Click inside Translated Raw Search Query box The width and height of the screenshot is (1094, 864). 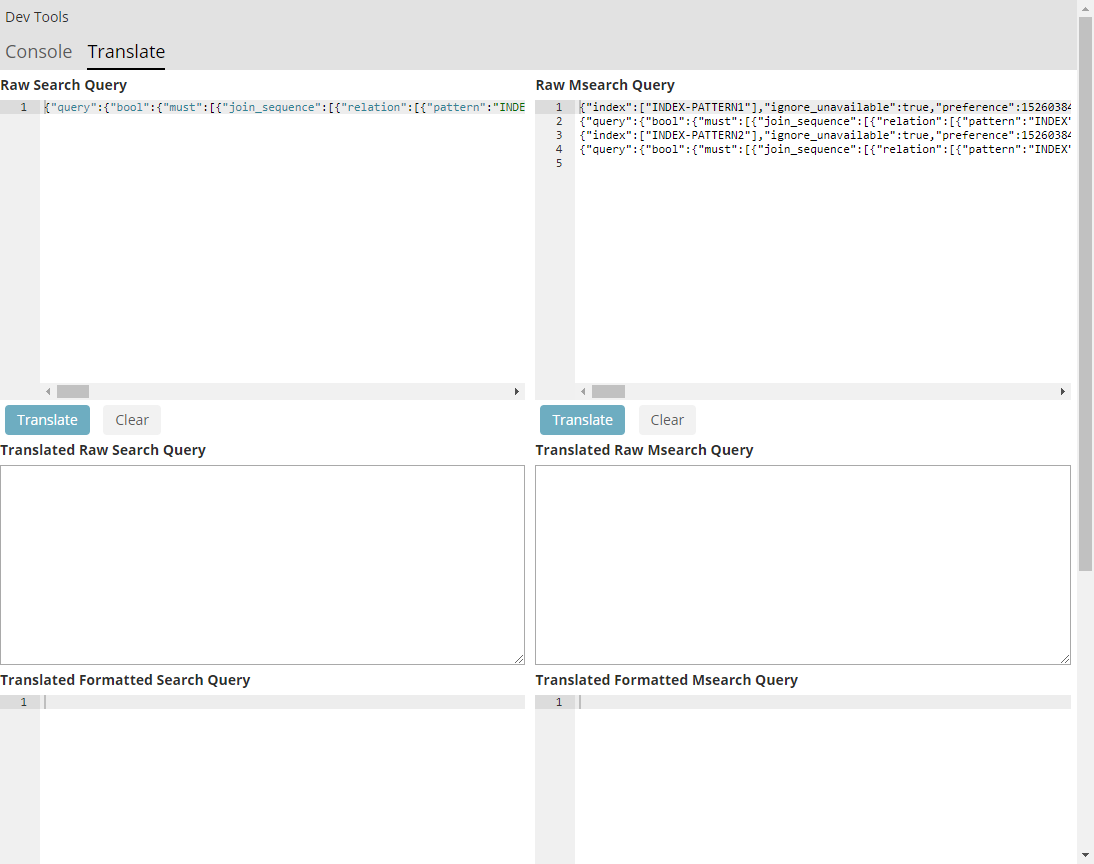(262, 563)
